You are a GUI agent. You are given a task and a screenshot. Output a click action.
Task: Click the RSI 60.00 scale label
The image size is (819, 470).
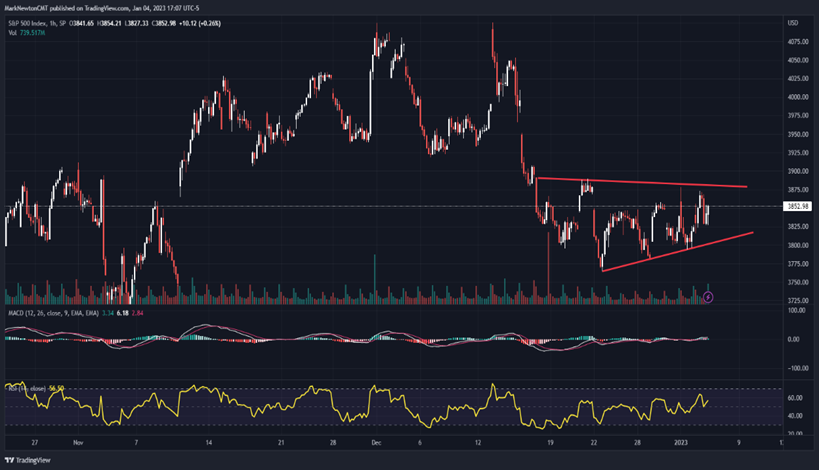pyautogui.click(x=795, y=398)
